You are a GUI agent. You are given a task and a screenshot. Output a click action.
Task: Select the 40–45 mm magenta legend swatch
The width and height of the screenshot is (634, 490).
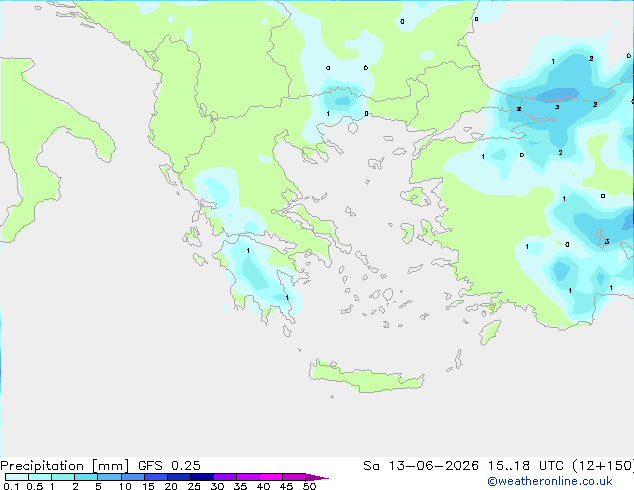pos(271,477)
